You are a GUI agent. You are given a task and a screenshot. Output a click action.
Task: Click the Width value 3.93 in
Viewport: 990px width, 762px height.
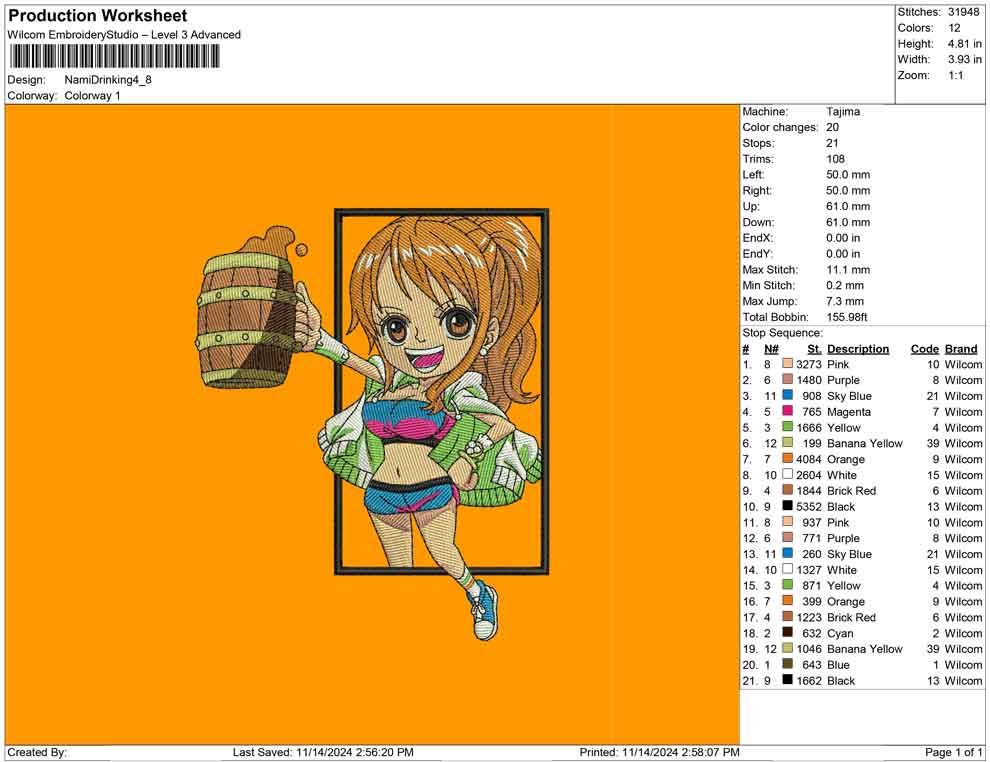pyautogui.click(x=964, y=59)
